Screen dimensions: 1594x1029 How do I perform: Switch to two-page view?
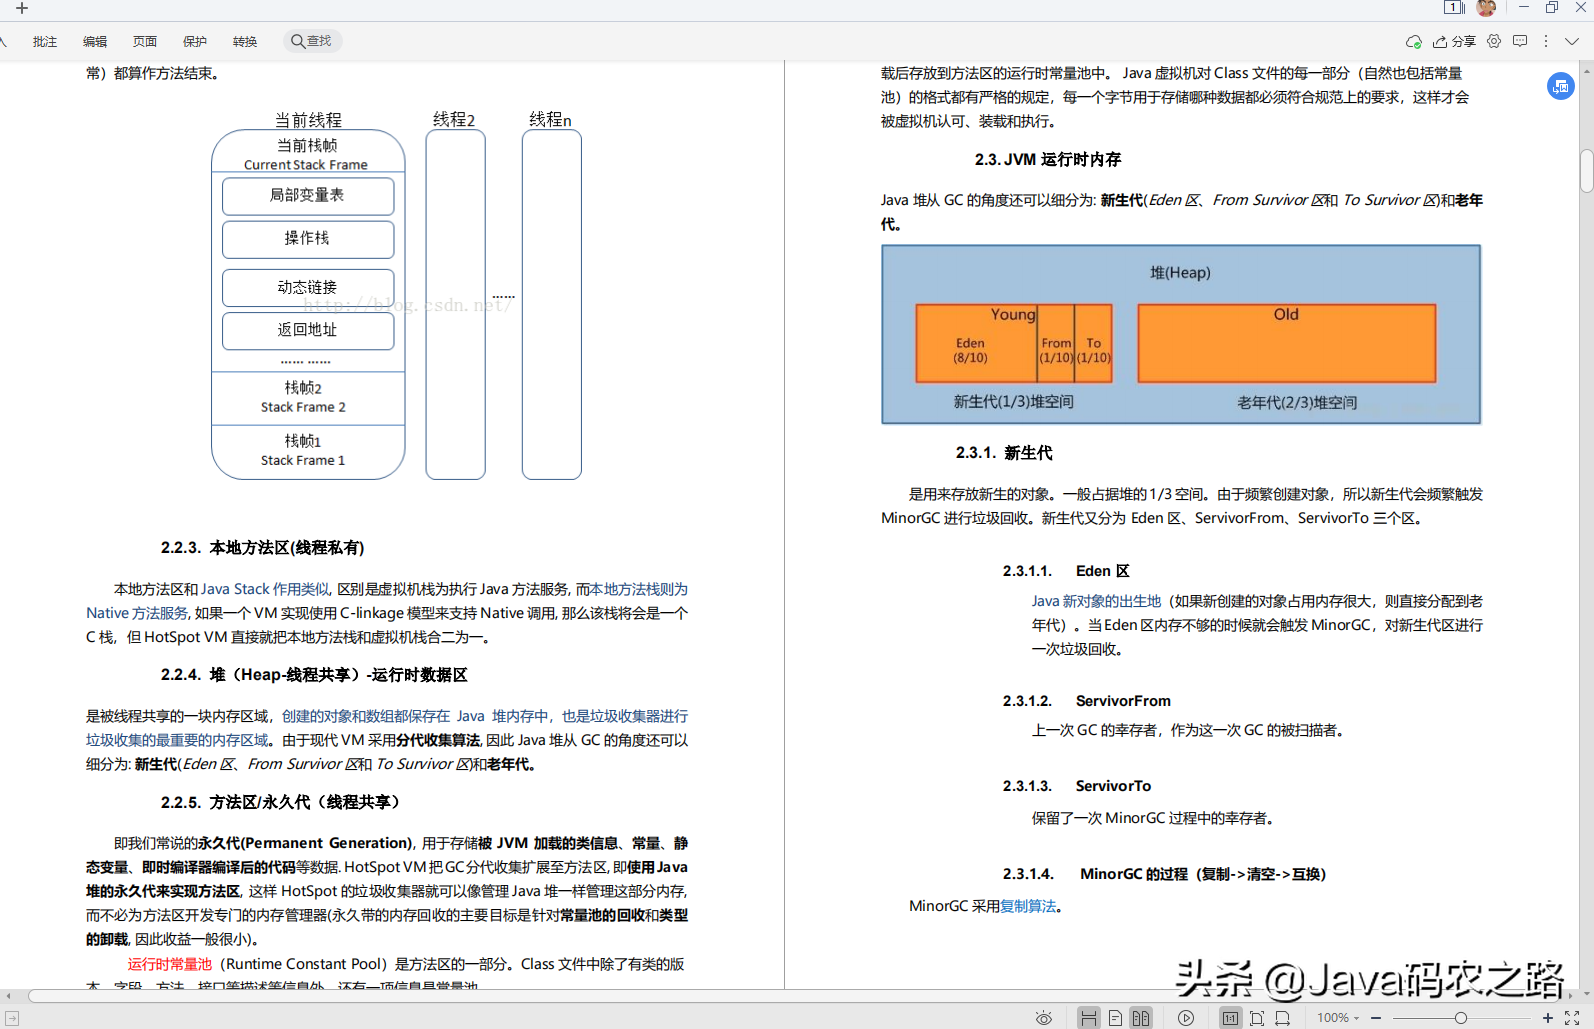coord(1141,1018)
